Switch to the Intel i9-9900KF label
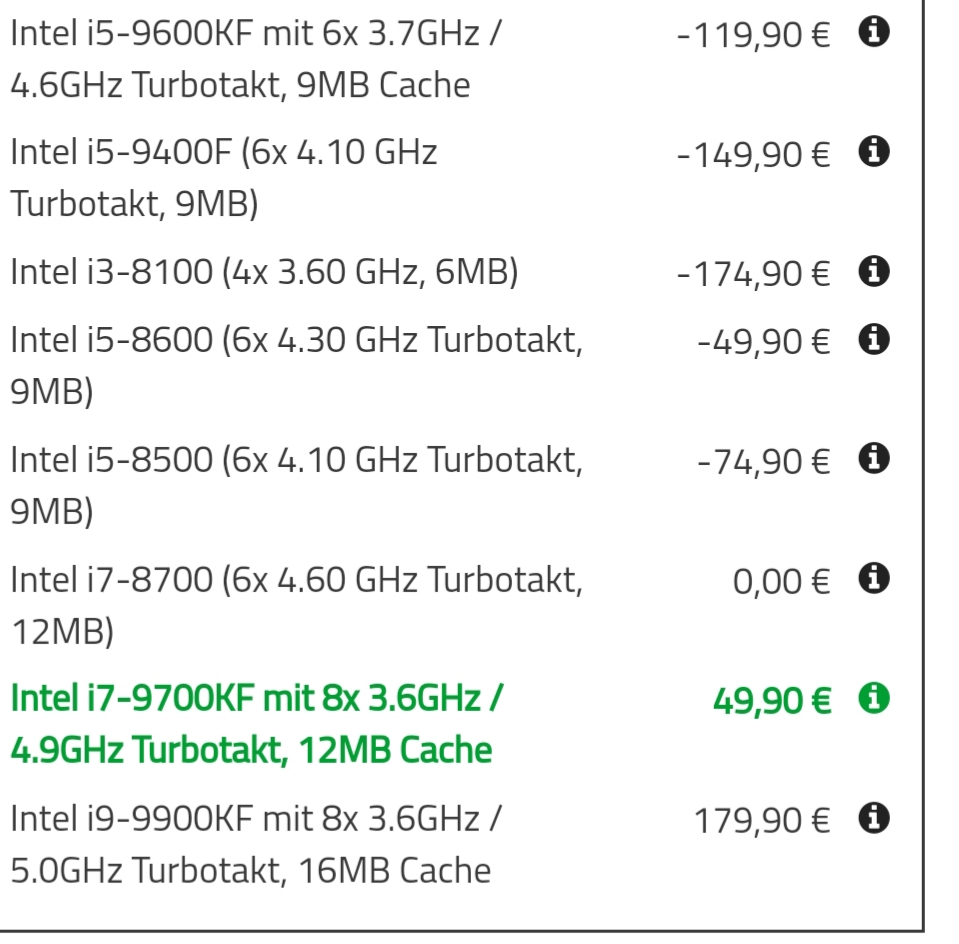The image size is (959, 944). (x=256, y=845)
